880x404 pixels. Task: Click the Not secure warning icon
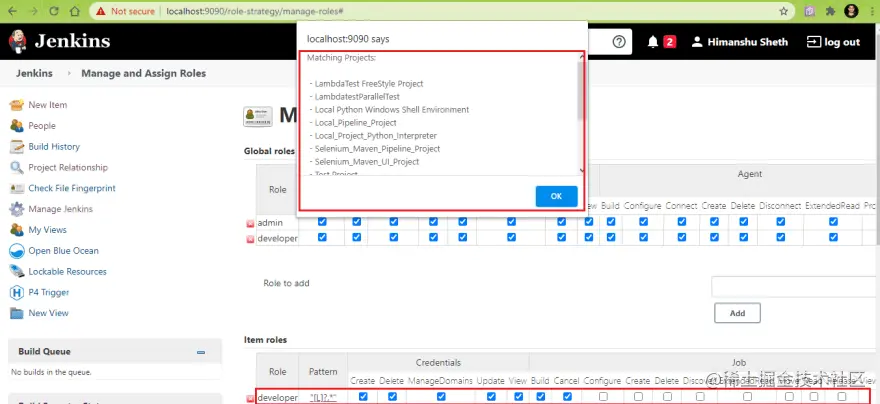[101, 11]
